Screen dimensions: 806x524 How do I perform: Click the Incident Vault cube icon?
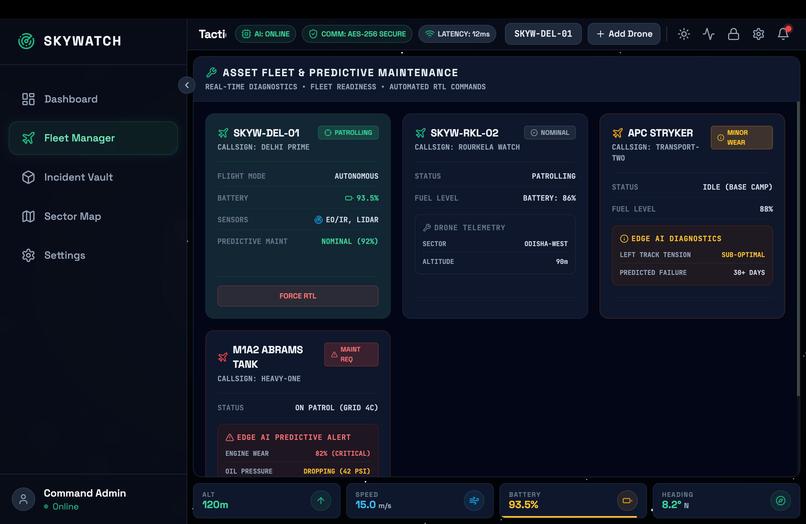pos(28,177)
